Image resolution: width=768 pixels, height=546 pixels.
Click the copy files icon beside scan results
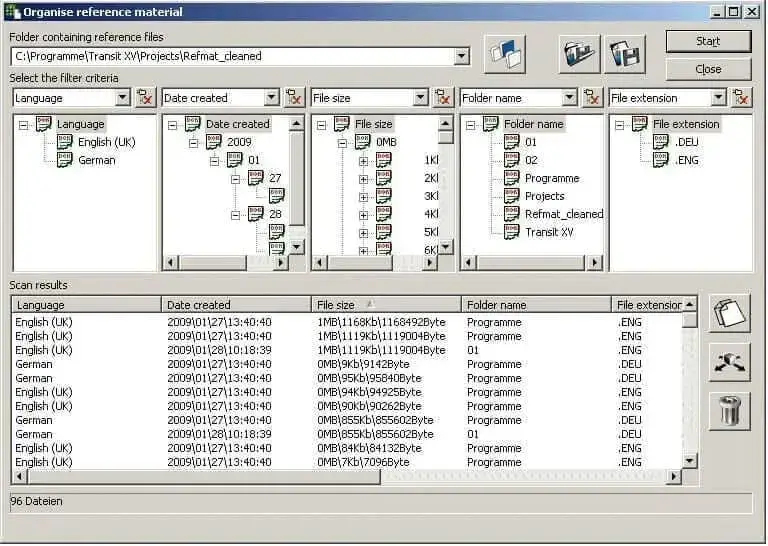click(x=729, y=314)
